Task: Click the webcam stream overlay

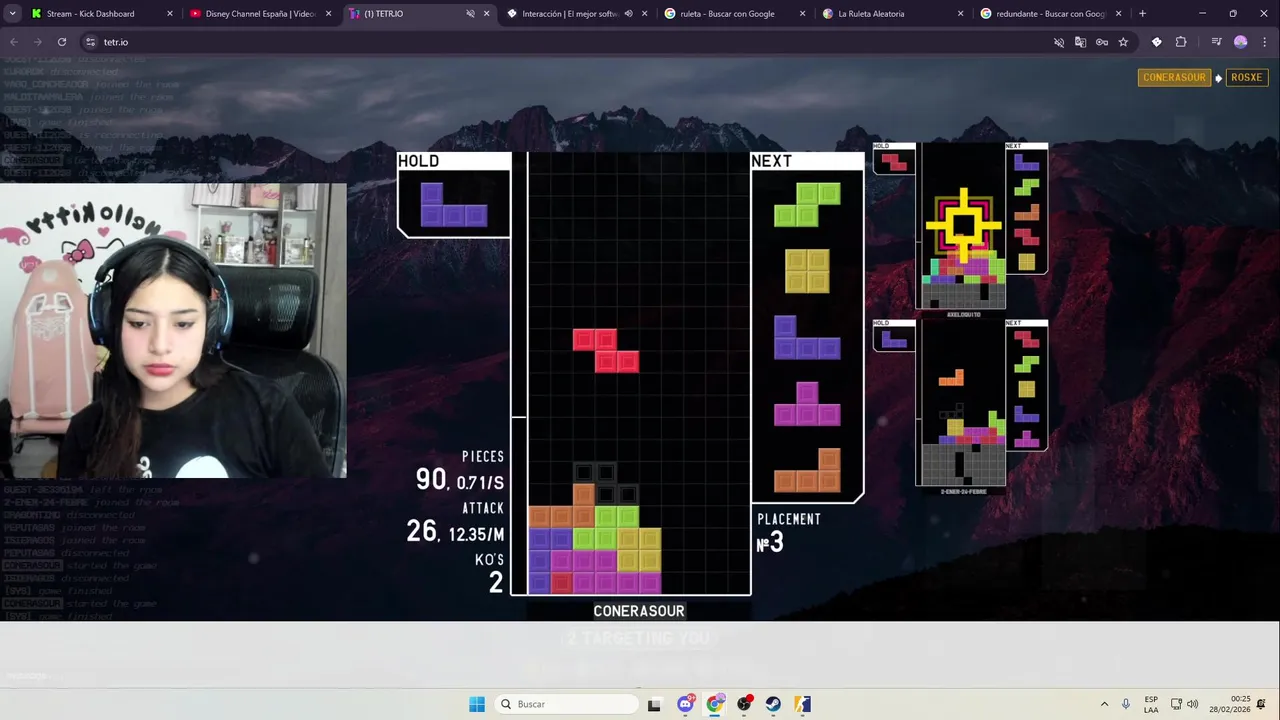Action: 173,331
